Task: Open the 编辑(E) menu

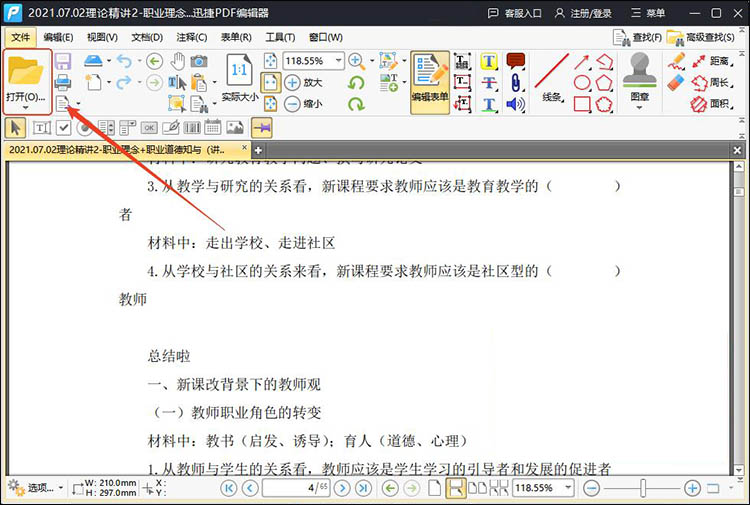Action: [58, 37]
